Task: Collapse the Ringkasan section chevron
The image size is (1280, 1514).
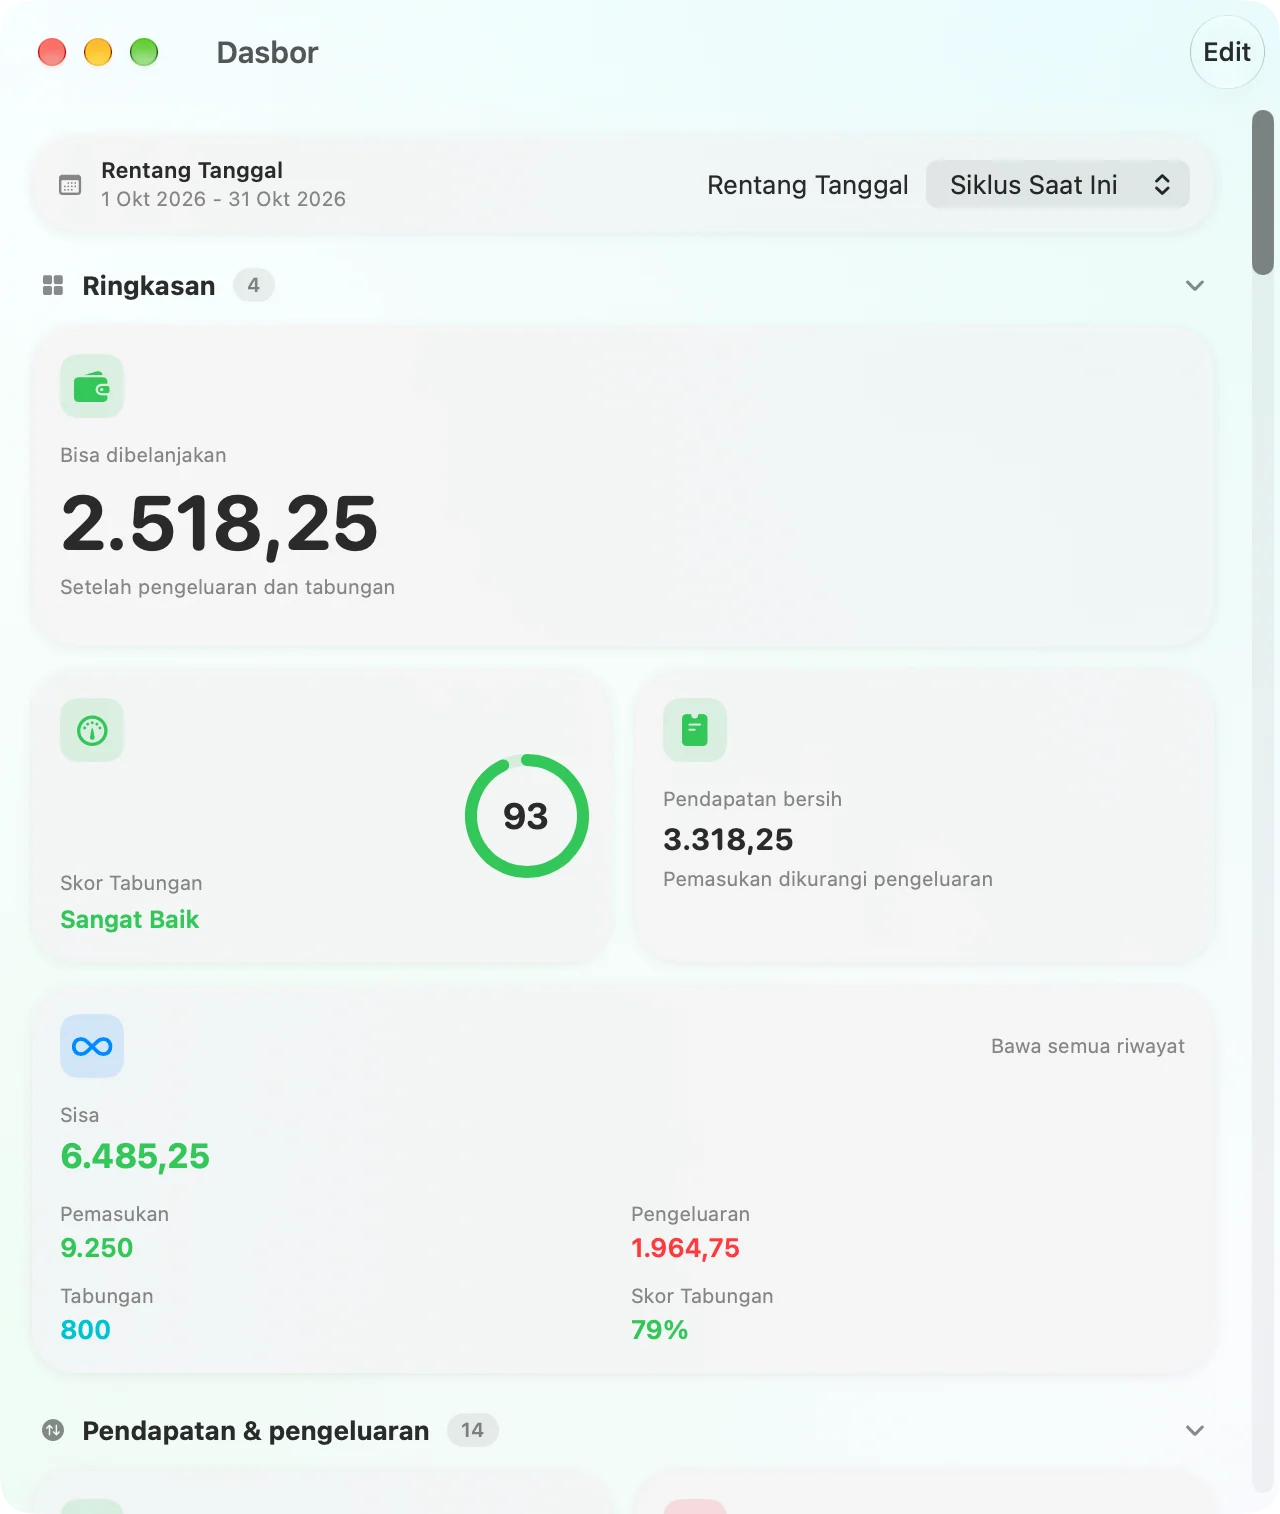Action: pos(1194,286)
